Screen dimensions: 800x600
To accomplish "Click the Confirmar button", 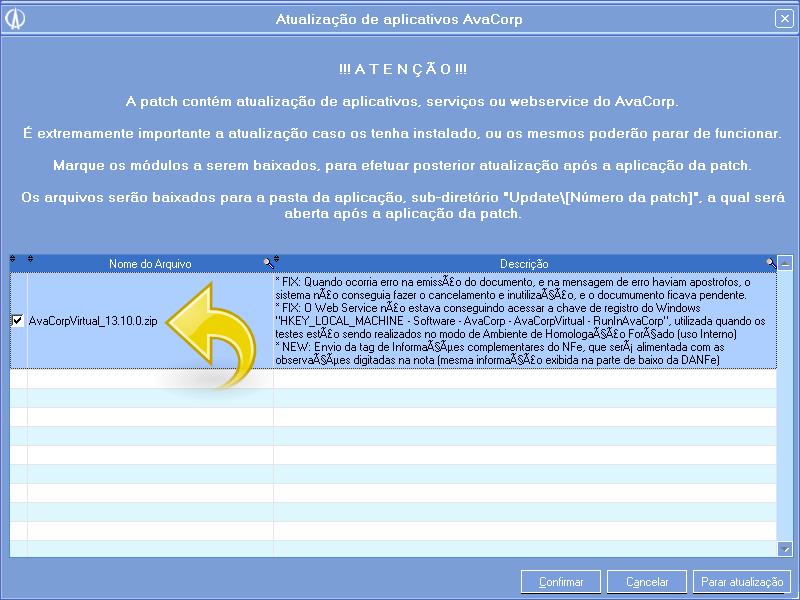I will (x=561, y=582).
